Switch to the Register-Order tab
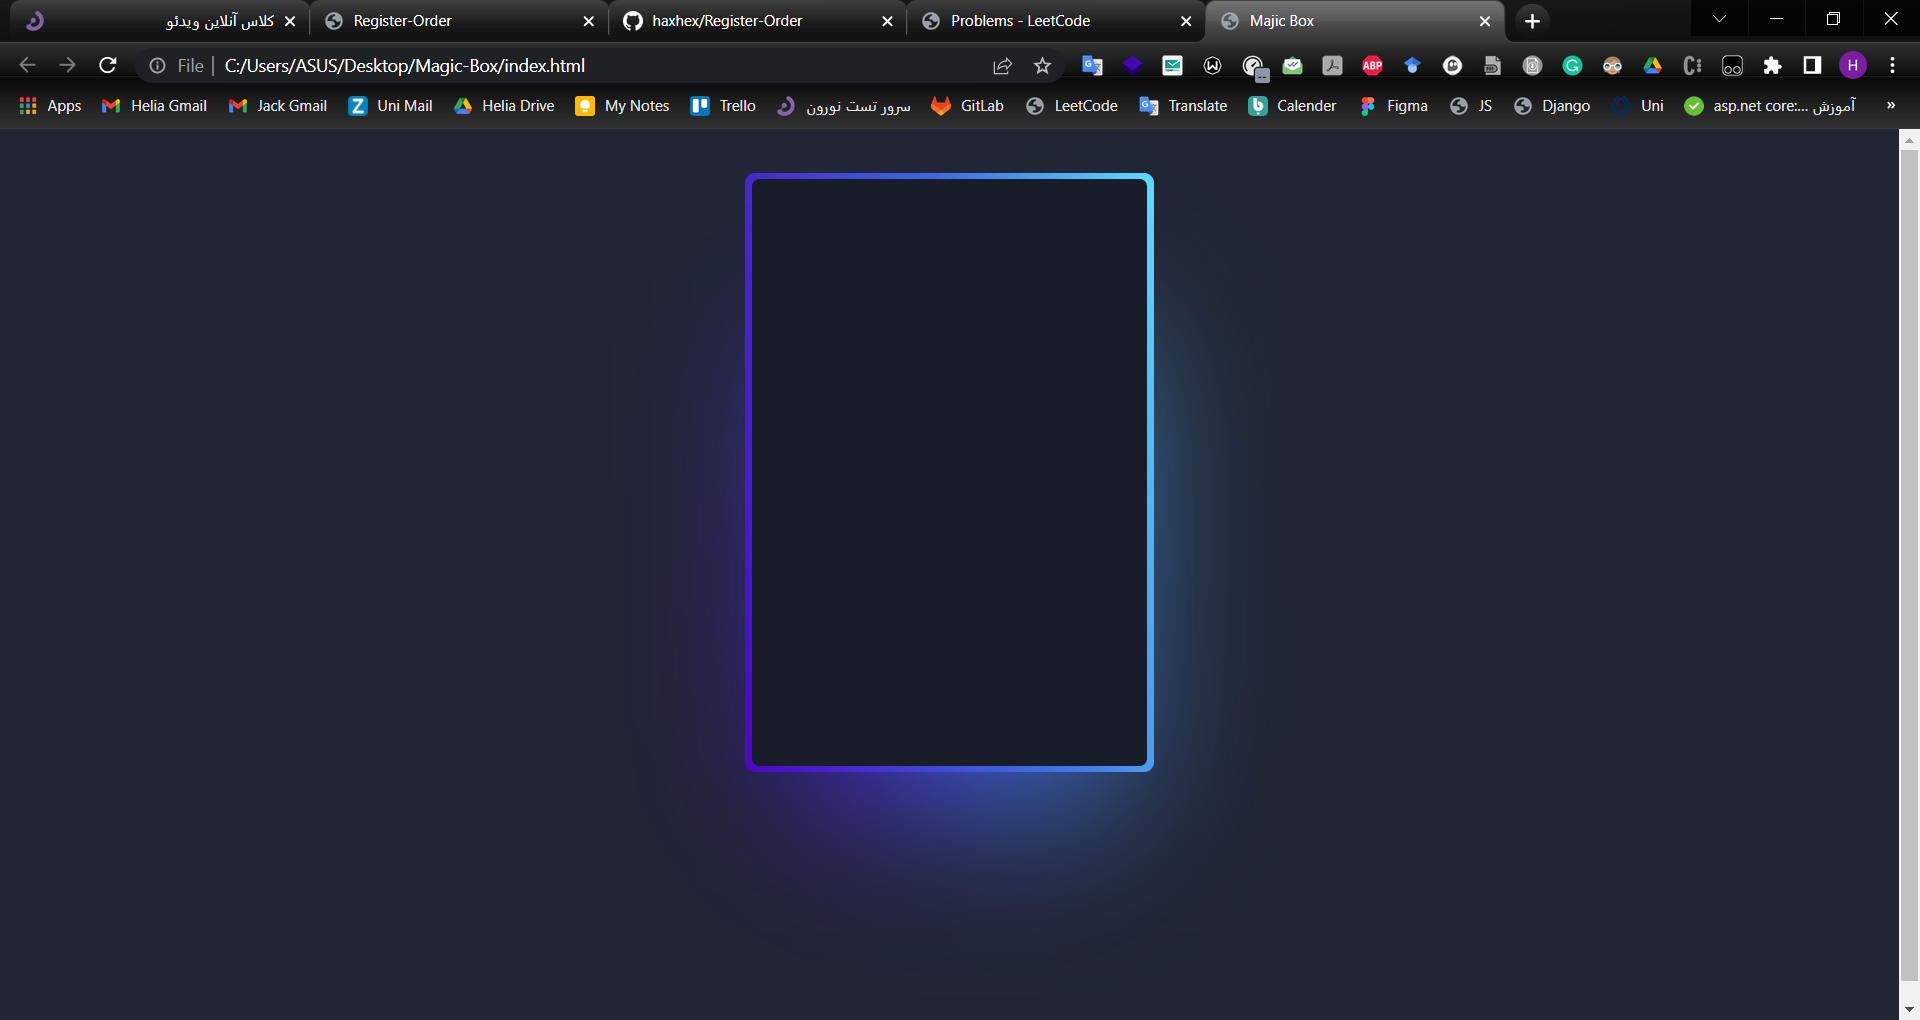Viewport: 1920px width, 1020px height. (x=404, y=20)
